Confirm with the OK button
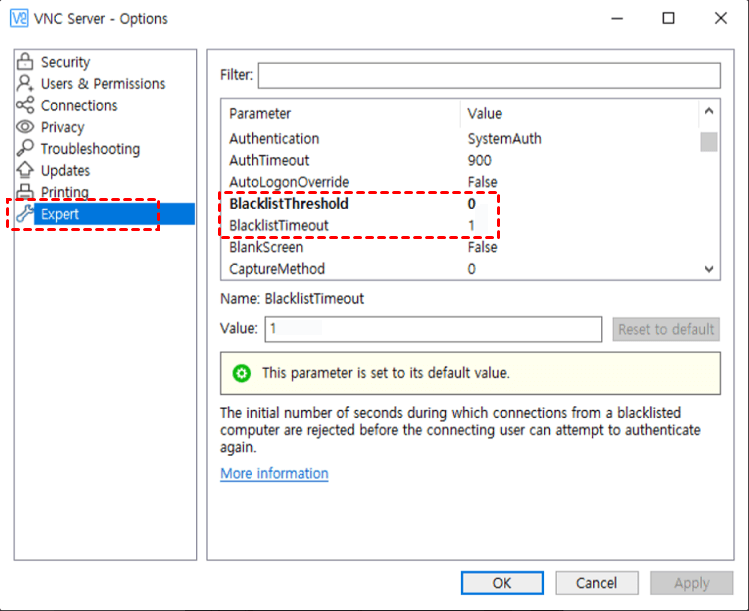 point(502,583)
